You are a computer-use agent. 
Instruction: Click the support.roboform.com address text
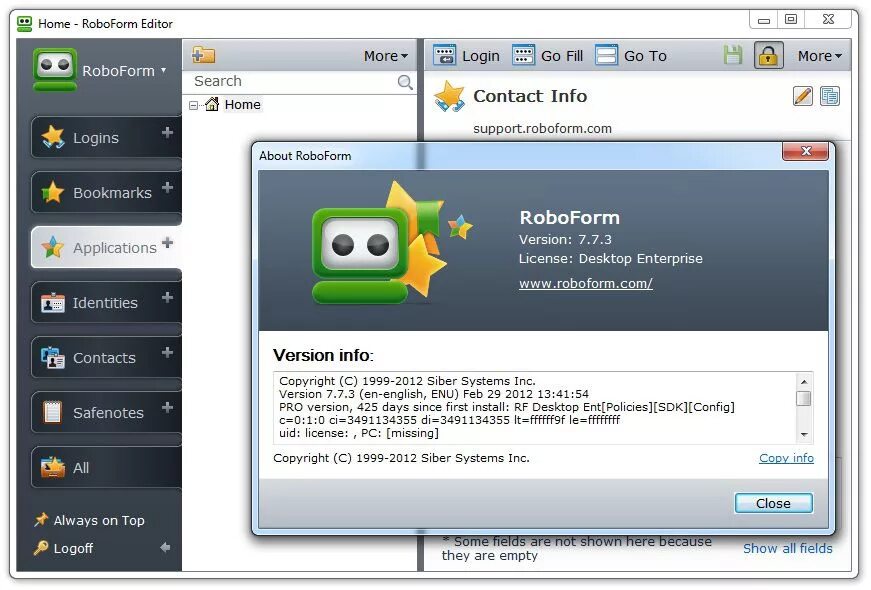coord(542,128)
